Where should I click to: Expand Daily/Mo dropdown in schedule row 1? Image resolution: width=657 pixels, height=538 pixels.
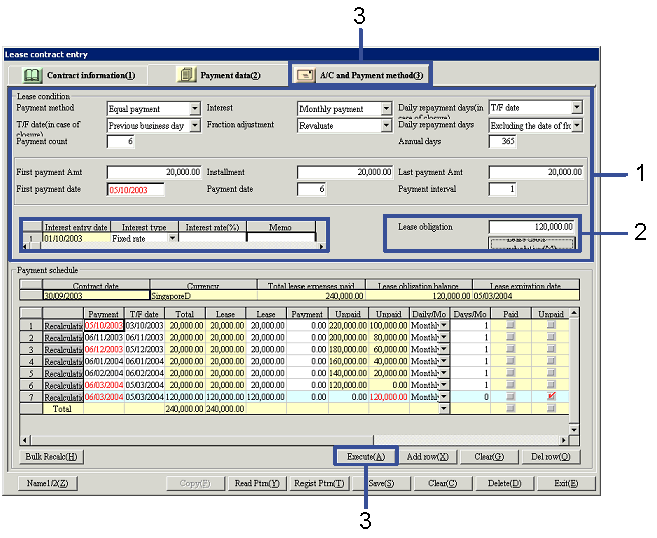[444, 326]
